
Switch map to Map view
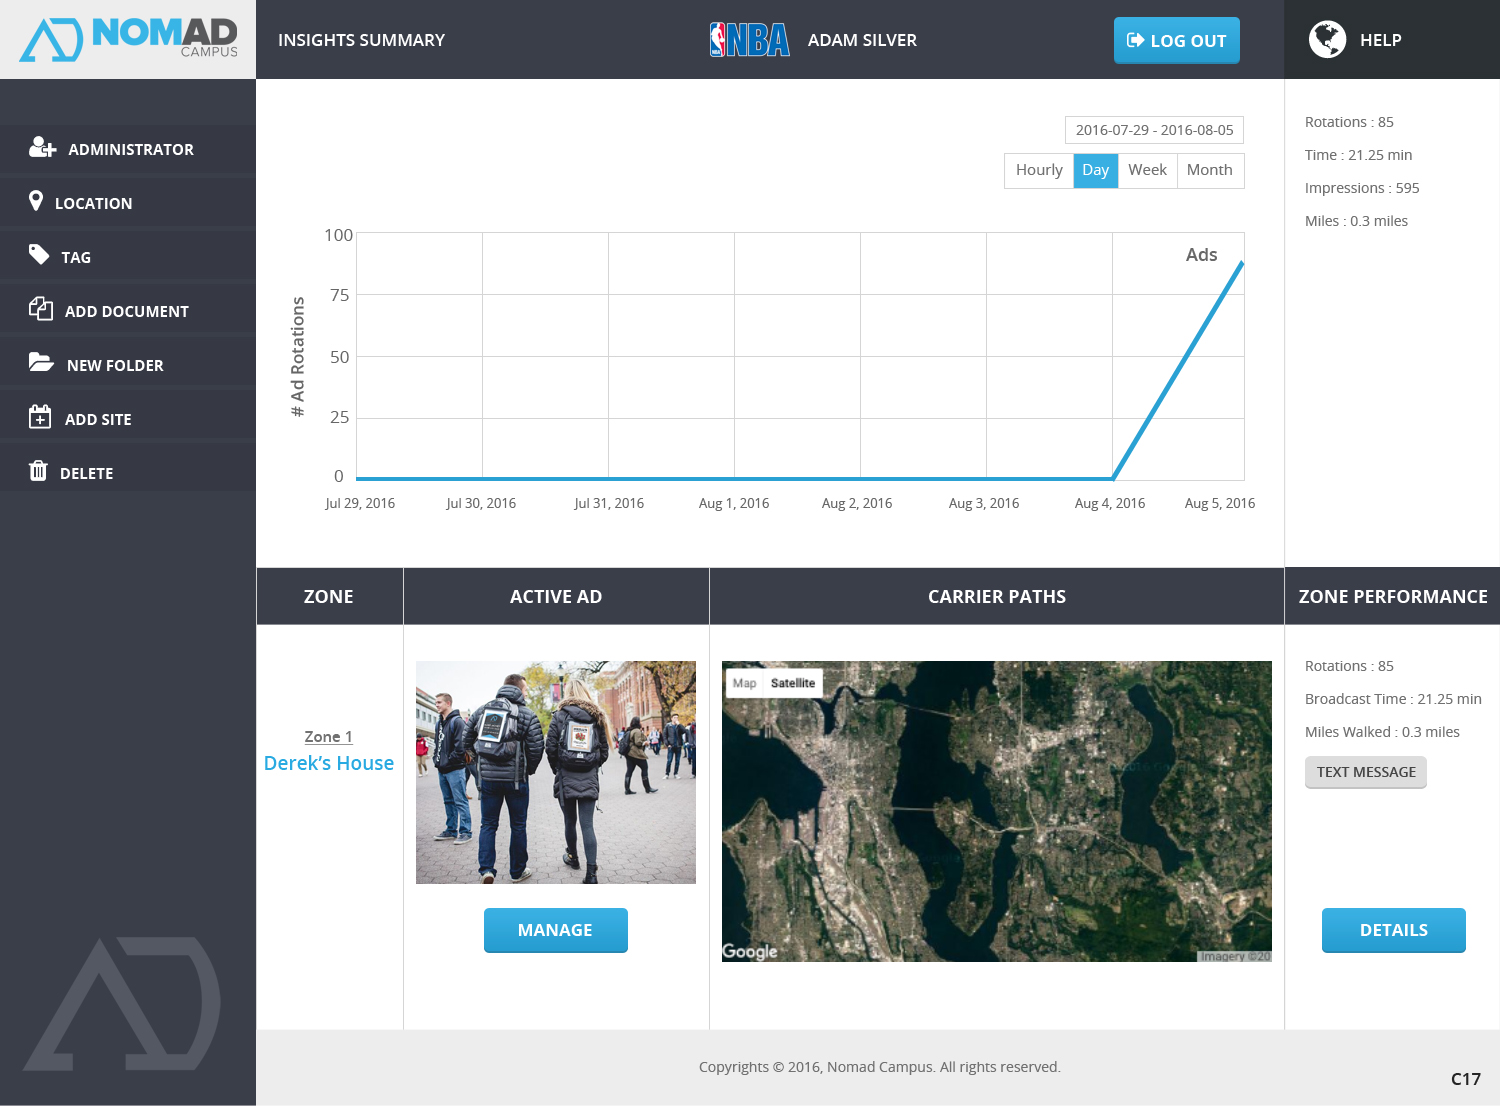(744, 683)
